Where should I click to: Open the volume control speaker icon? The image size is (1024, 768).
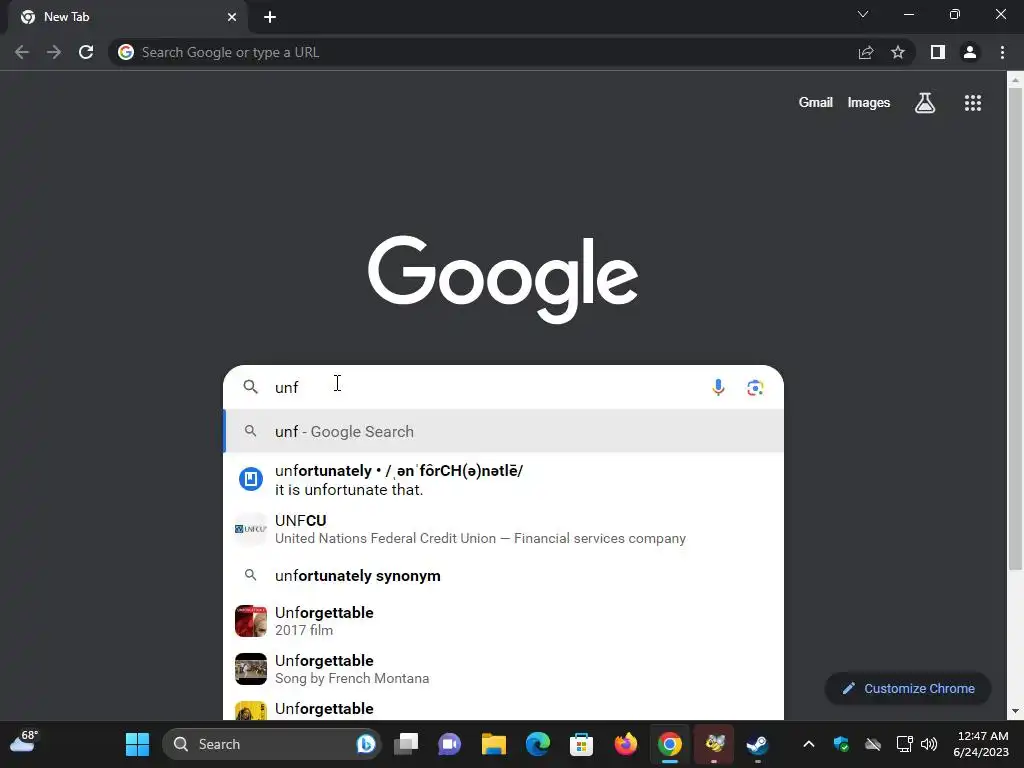pyautogui.click(x=929, y=744)
